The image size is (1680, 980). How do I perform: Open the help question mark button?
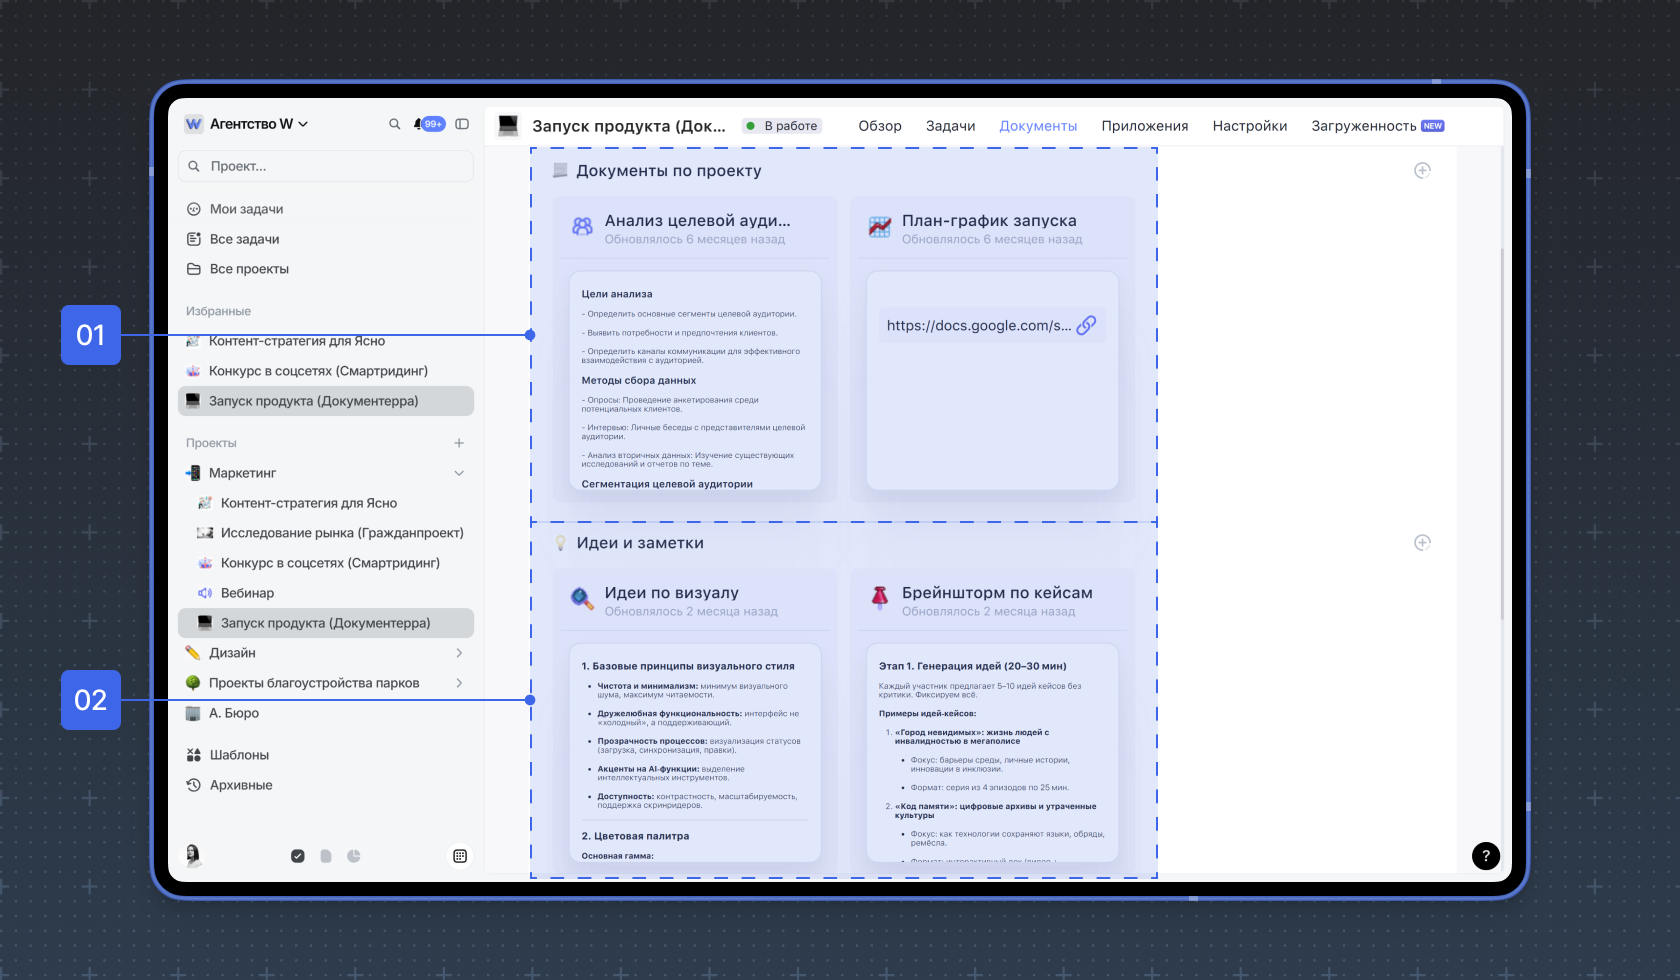click(1485, 855)
